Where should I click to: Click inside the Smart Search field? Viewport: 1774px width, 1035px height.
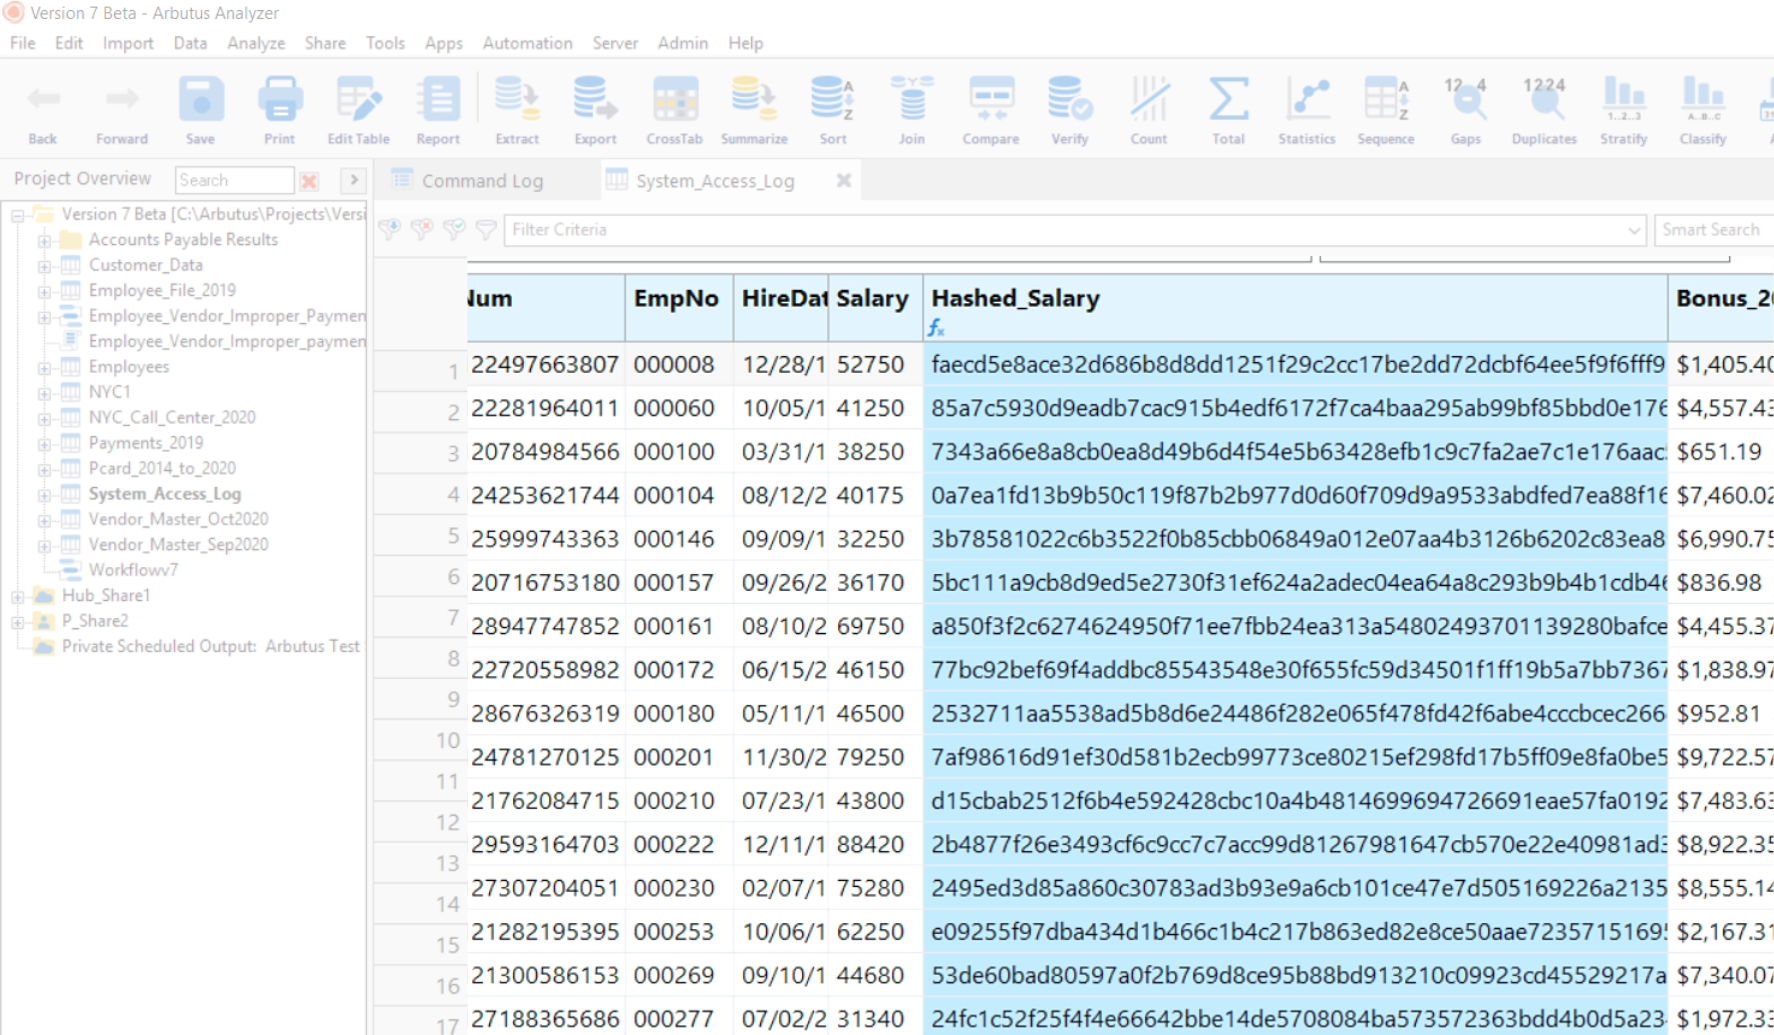pyautogui.click(x=1713, y=229)
